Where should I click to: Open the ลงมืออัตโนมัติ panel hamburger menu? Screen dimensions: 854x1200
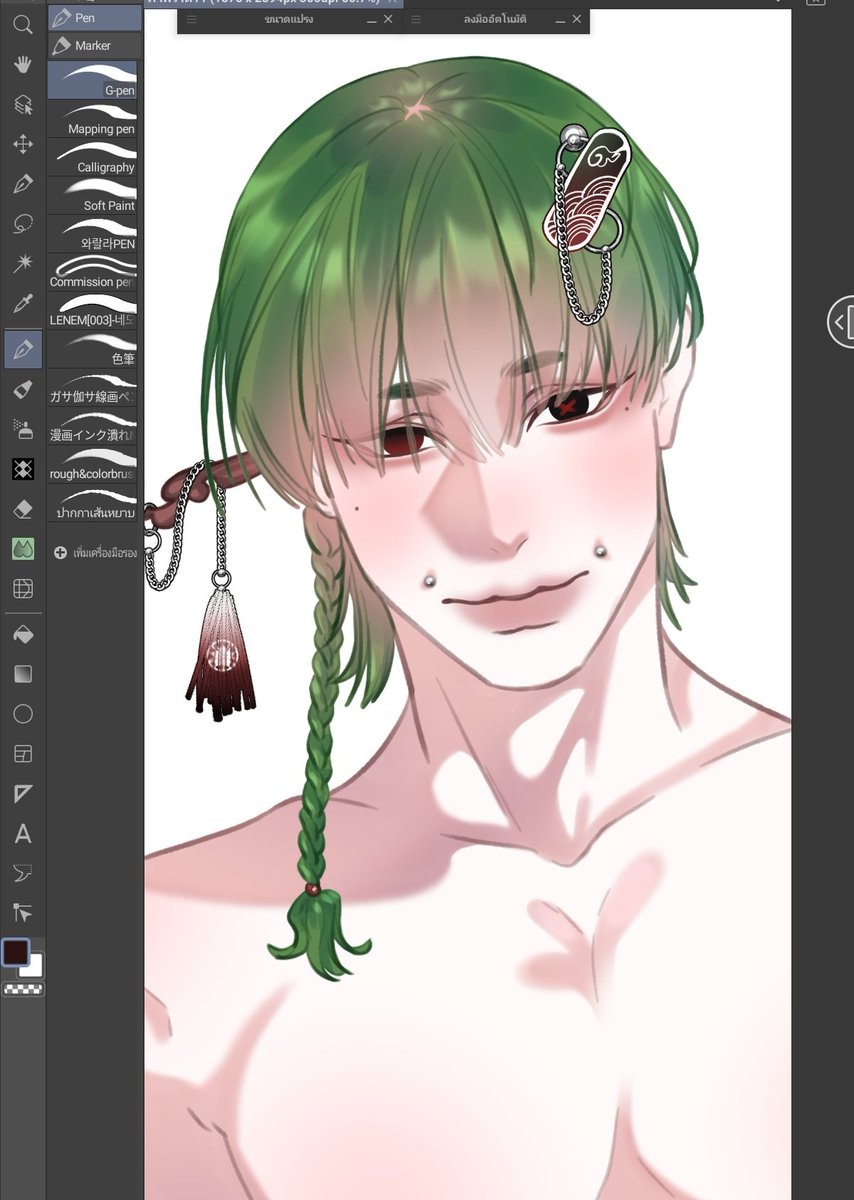[415, 19]
